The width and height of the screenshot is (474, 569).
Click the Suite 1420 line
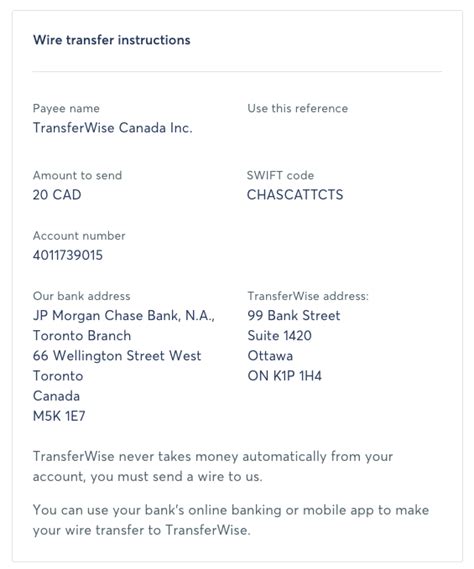[x=279, y=336]
